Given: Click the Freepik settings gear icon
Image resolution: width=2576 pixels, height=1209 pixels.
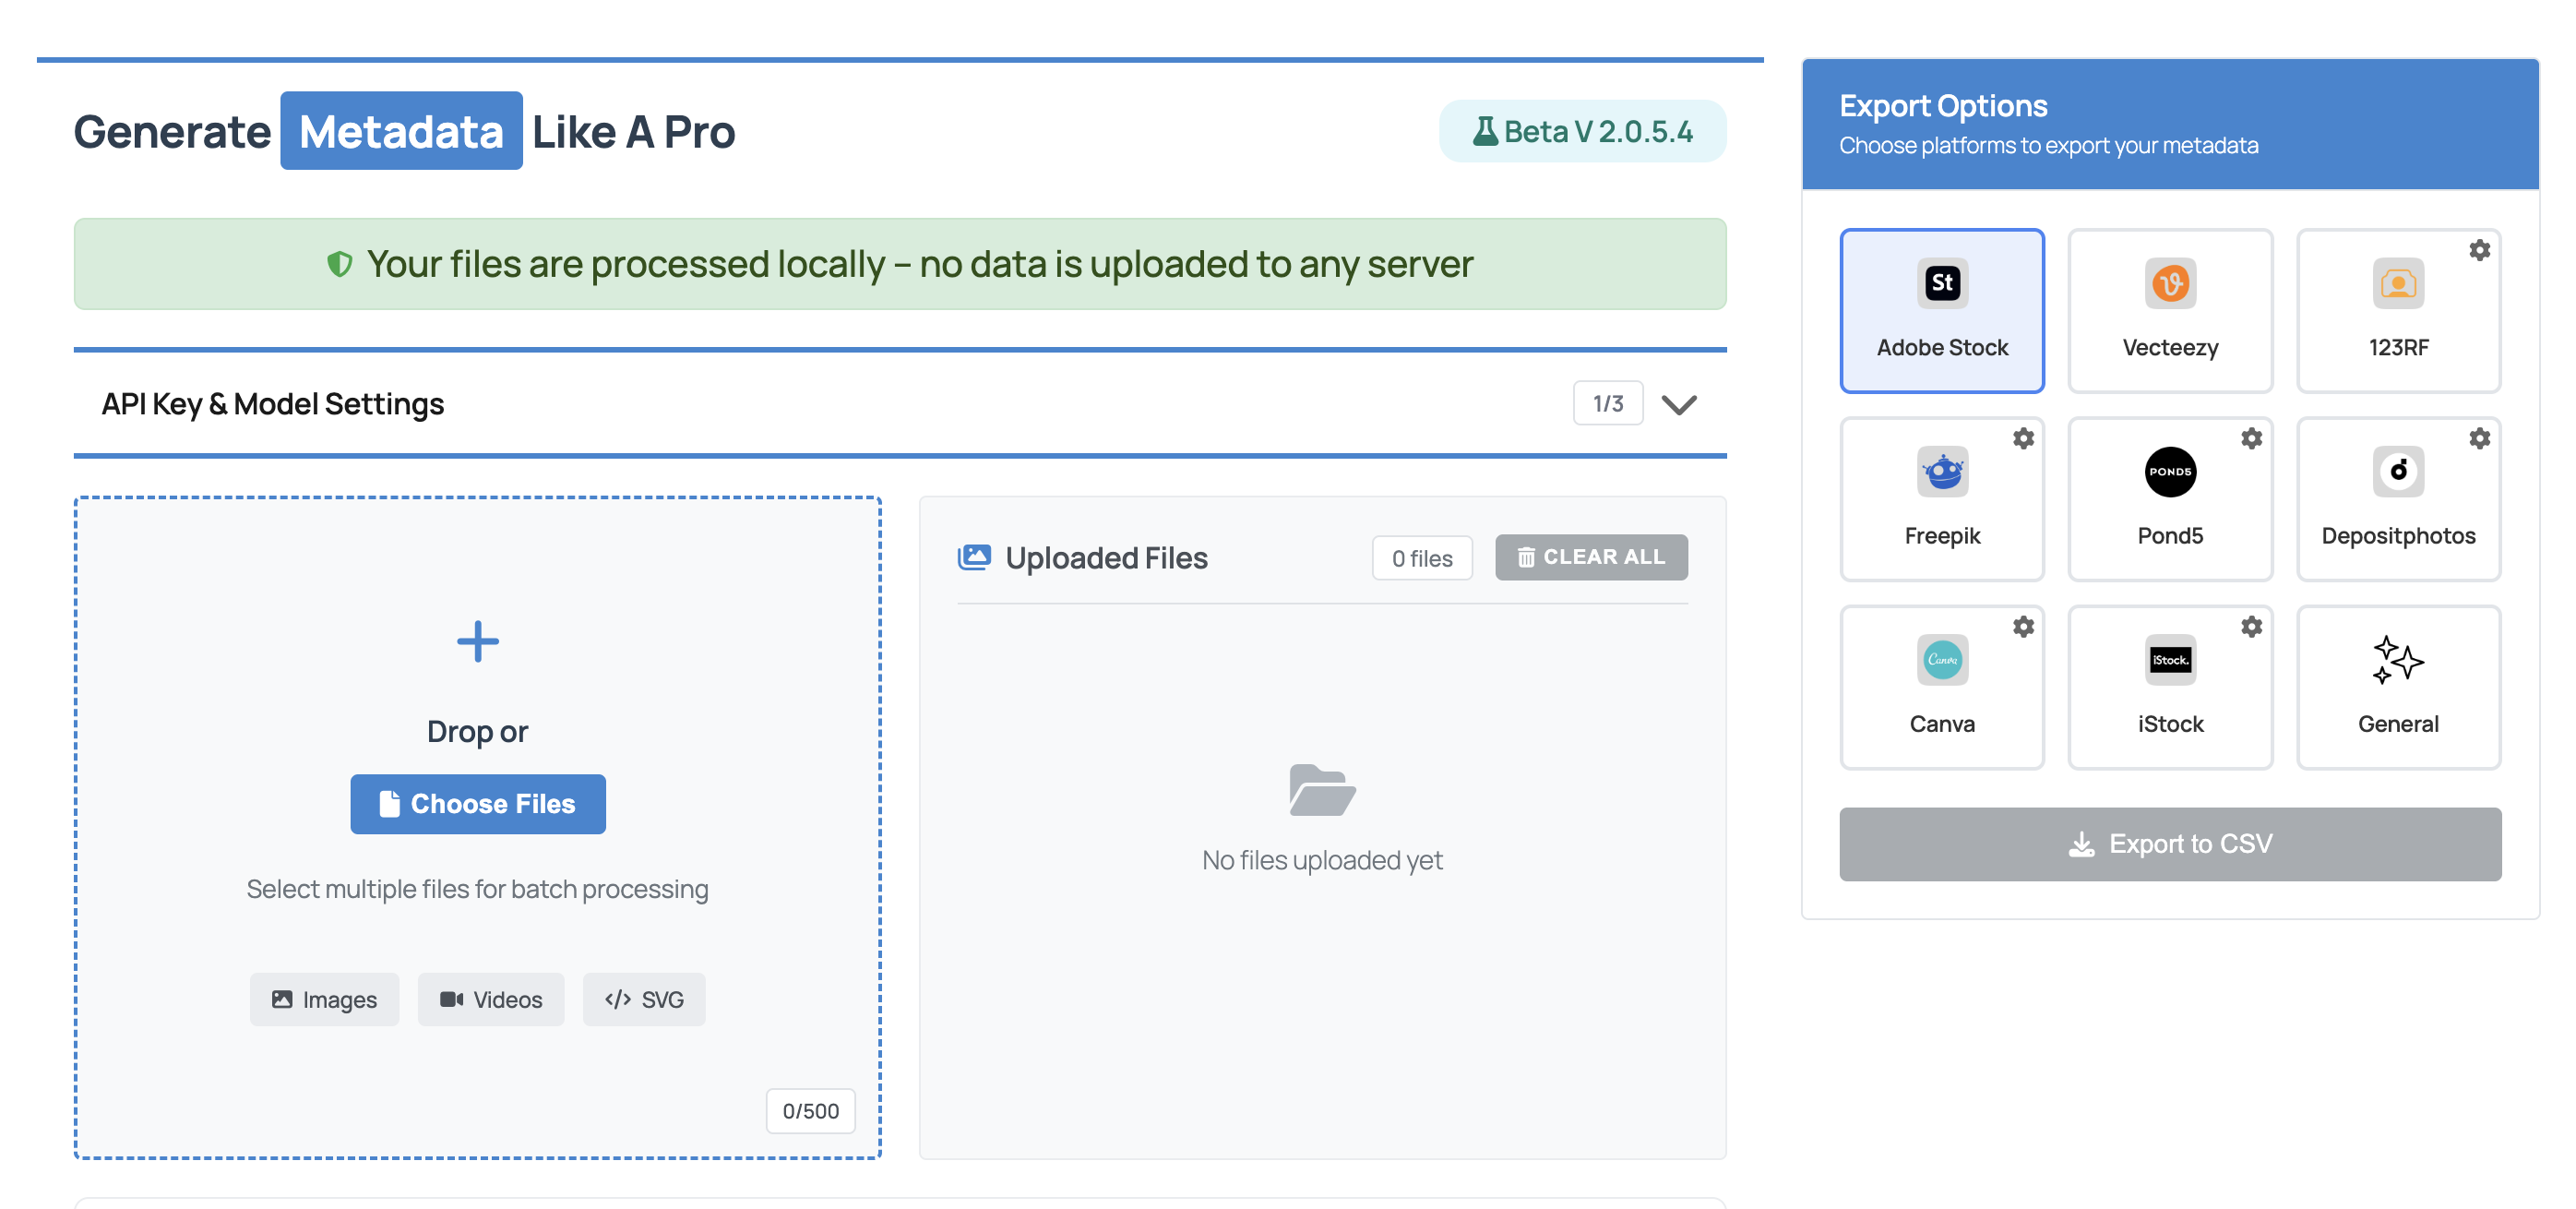Looking at the screenshot, I should [x=2023, y=438].
